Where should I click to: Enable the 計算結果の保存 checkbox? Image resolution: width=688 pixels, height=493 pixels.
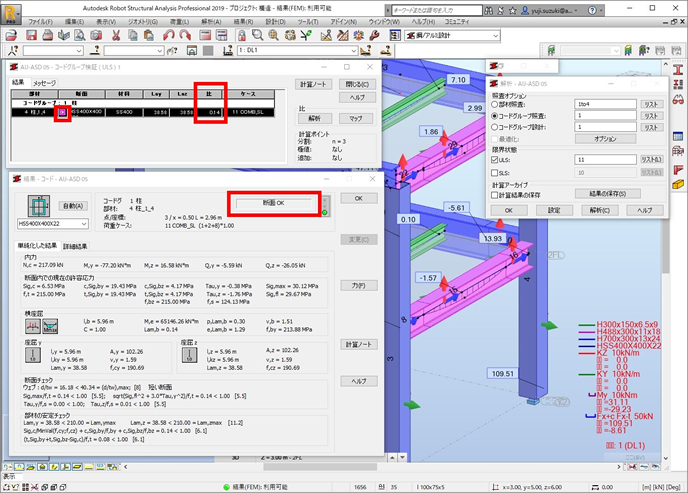coord(494,195)
